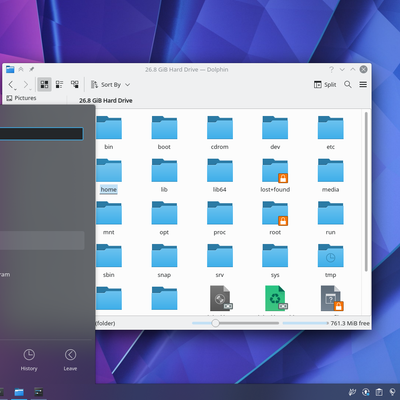Expand the Sort By dropdown
400x400 pixels.
110,85
